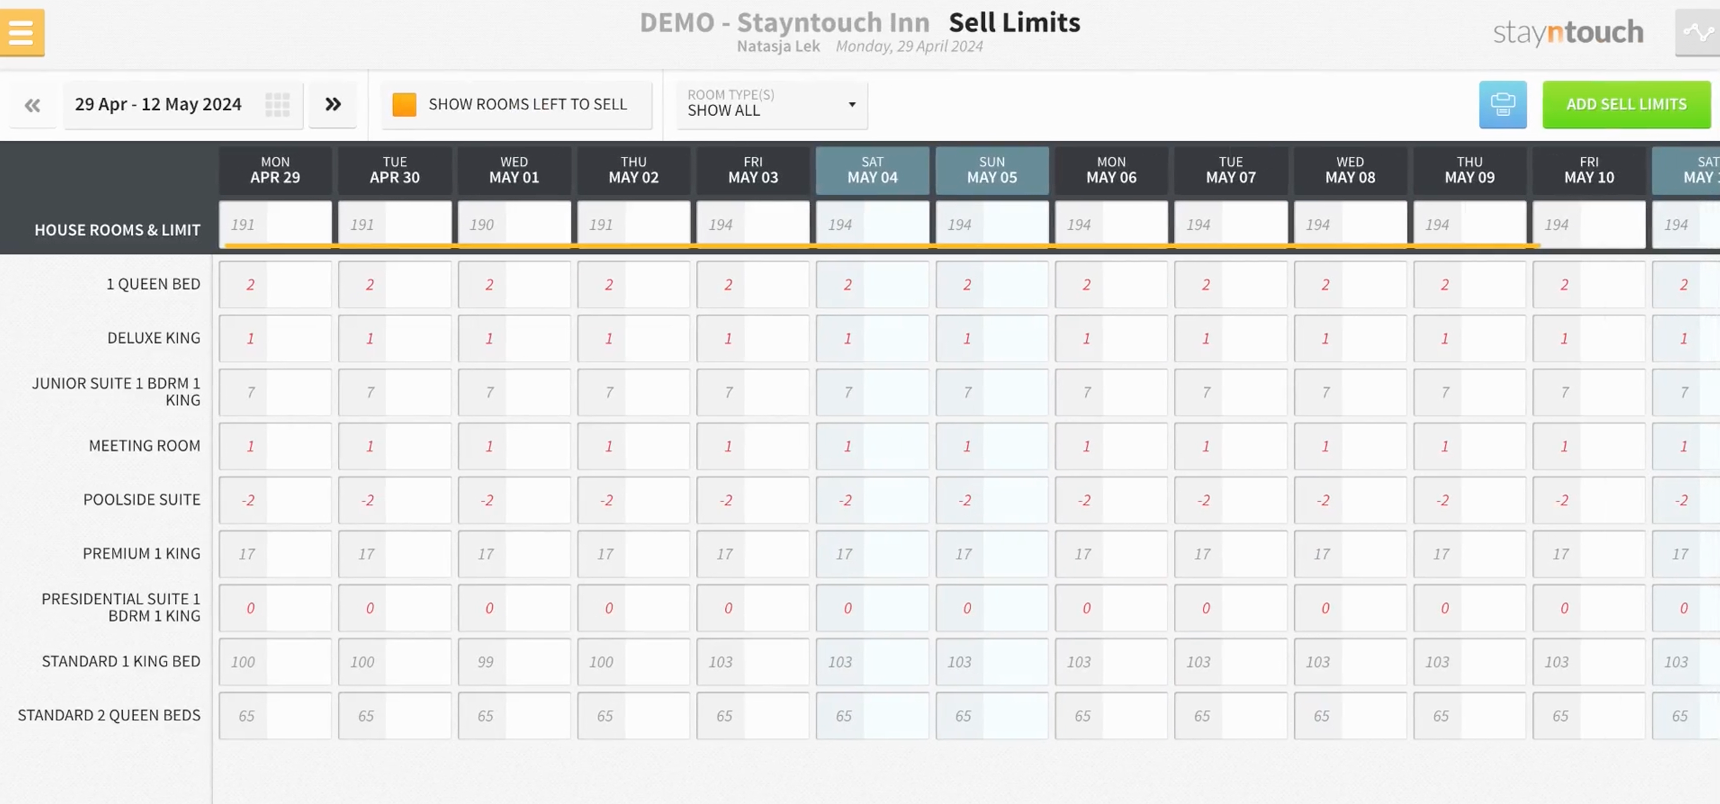Select the WED MAY 01 column header
The width and height of the screenshot is (1720, 804).
point(514,170)
